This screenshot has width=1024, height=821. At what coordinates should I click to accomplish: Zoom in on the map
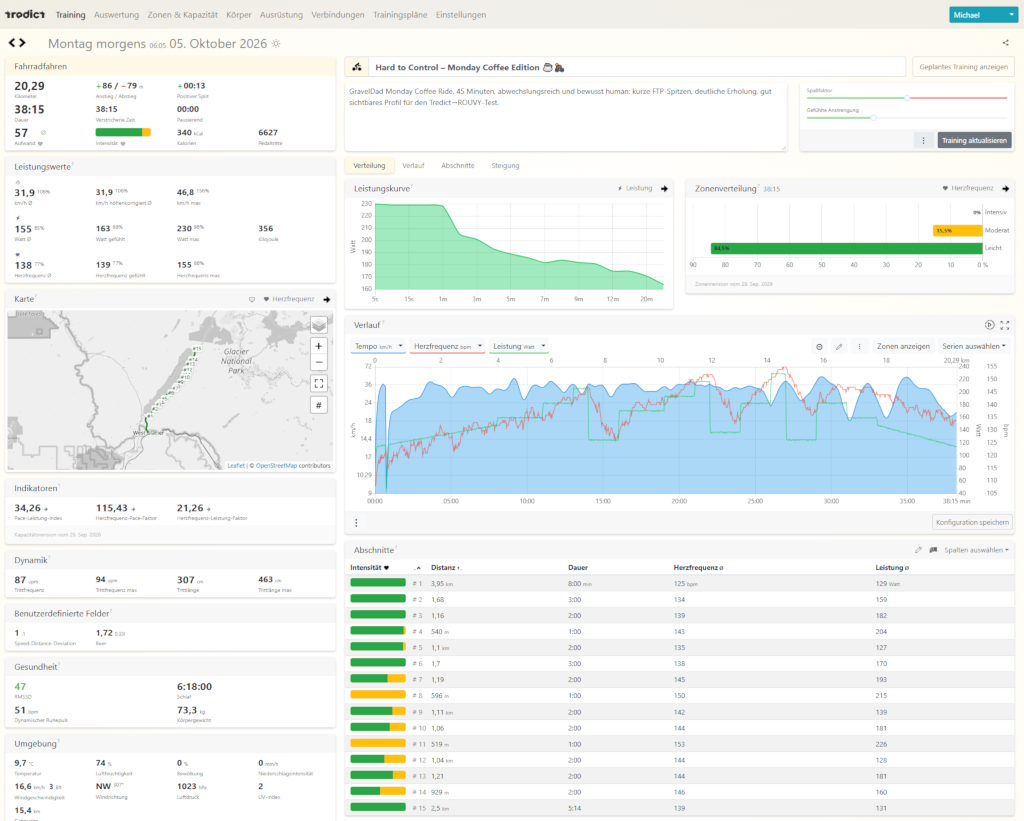tap(319, 346)
